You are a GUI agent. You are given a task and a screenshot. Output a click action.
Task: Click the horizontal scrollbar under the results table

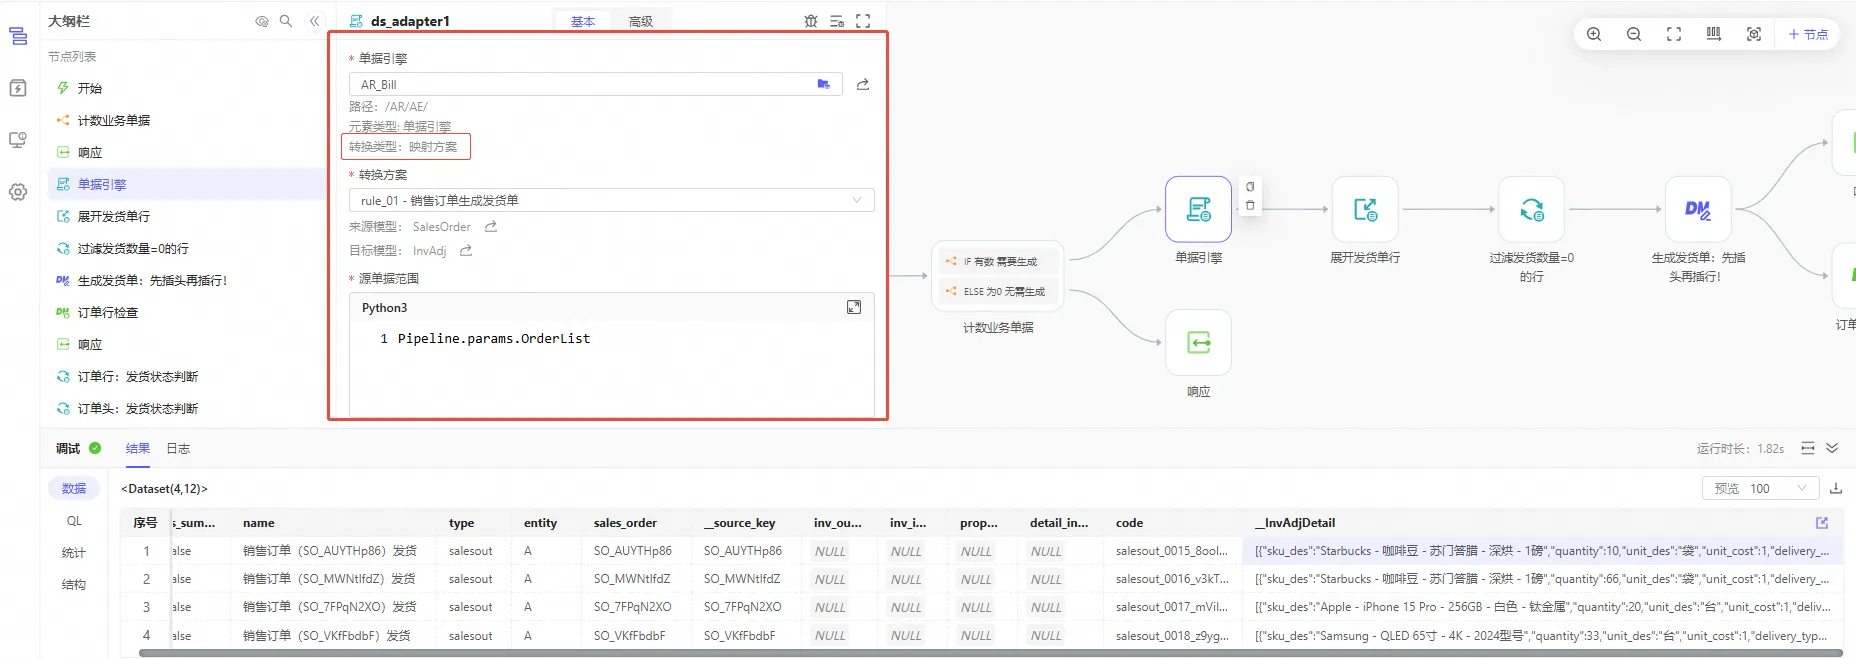(x=990, y=654)
